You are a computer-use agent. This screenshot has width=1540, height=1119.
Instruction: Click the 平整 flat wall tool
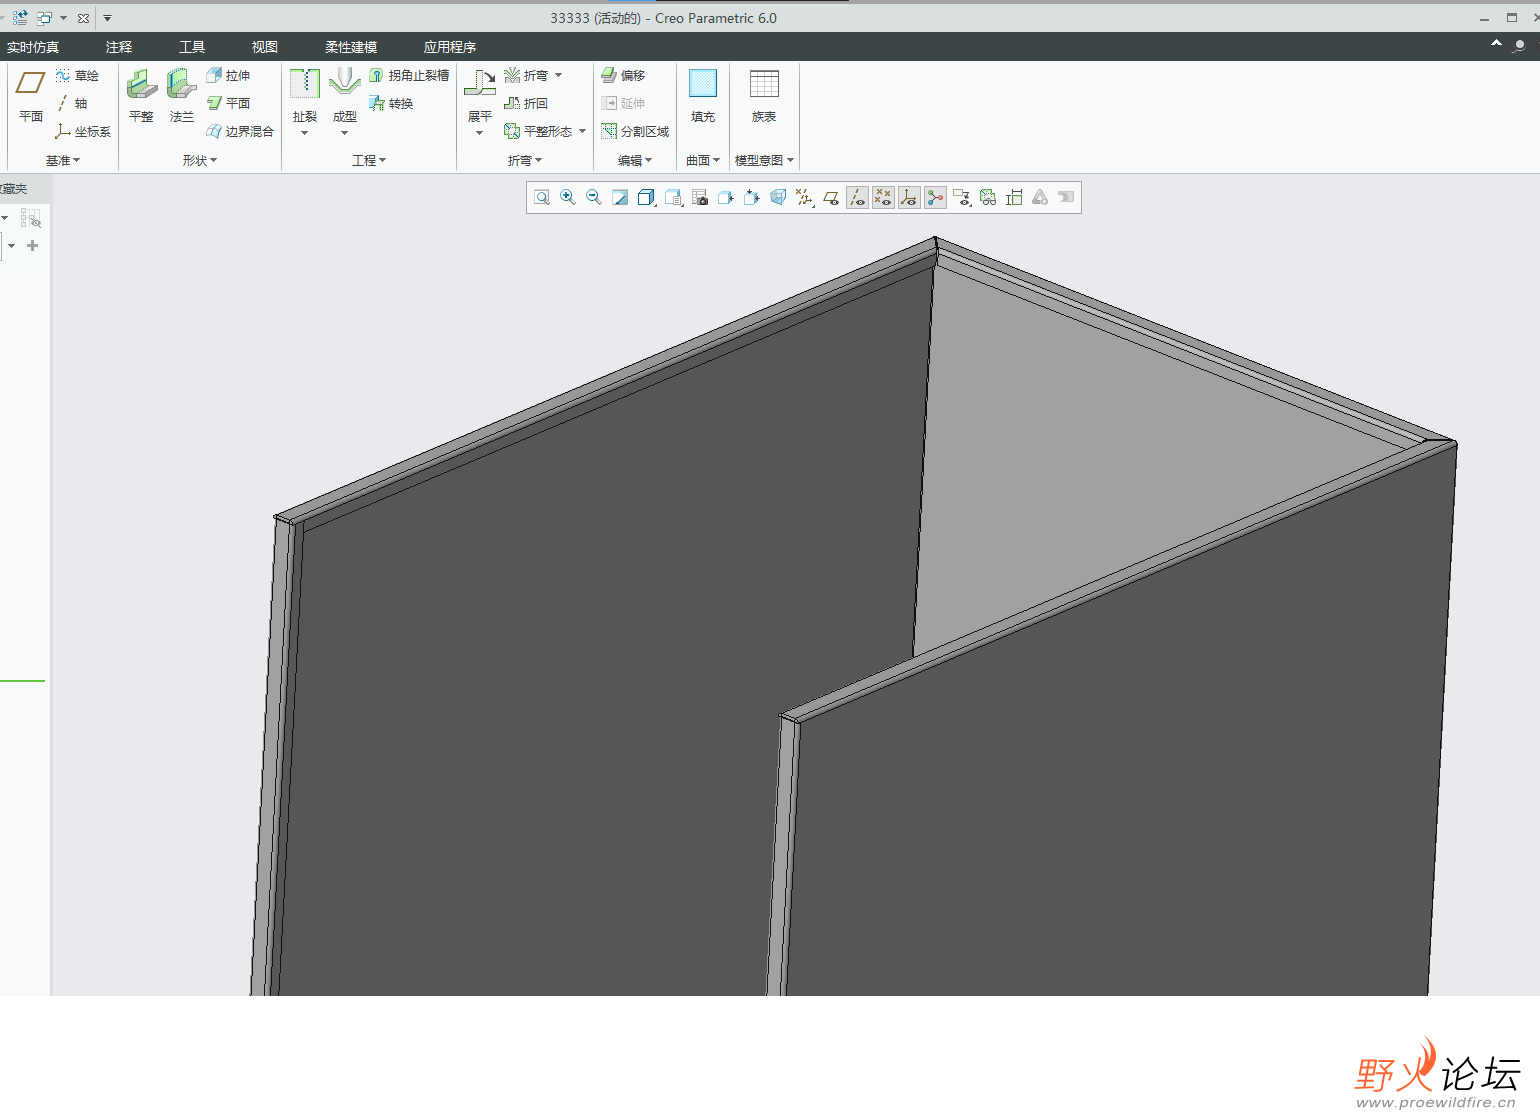coord(141,95)
